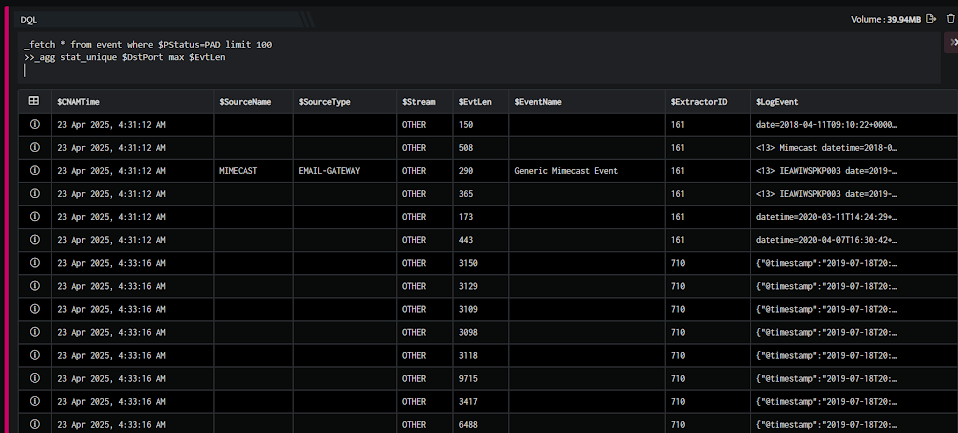Click ExtractorID 161 in the EvtLen 443 row
This screenshot has height=433, width=958.
[678, 240]
